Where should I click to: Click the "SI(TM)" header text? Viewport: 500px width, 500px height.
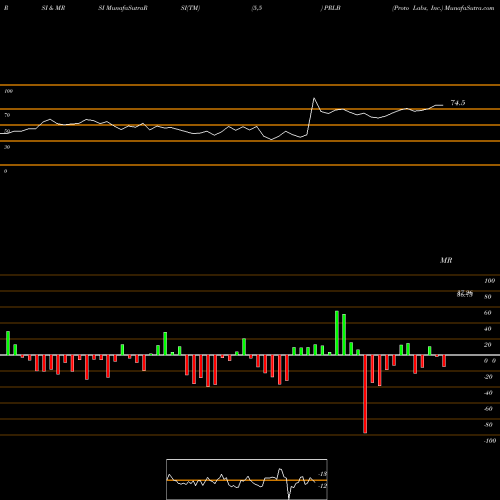(x=190, y=8)
